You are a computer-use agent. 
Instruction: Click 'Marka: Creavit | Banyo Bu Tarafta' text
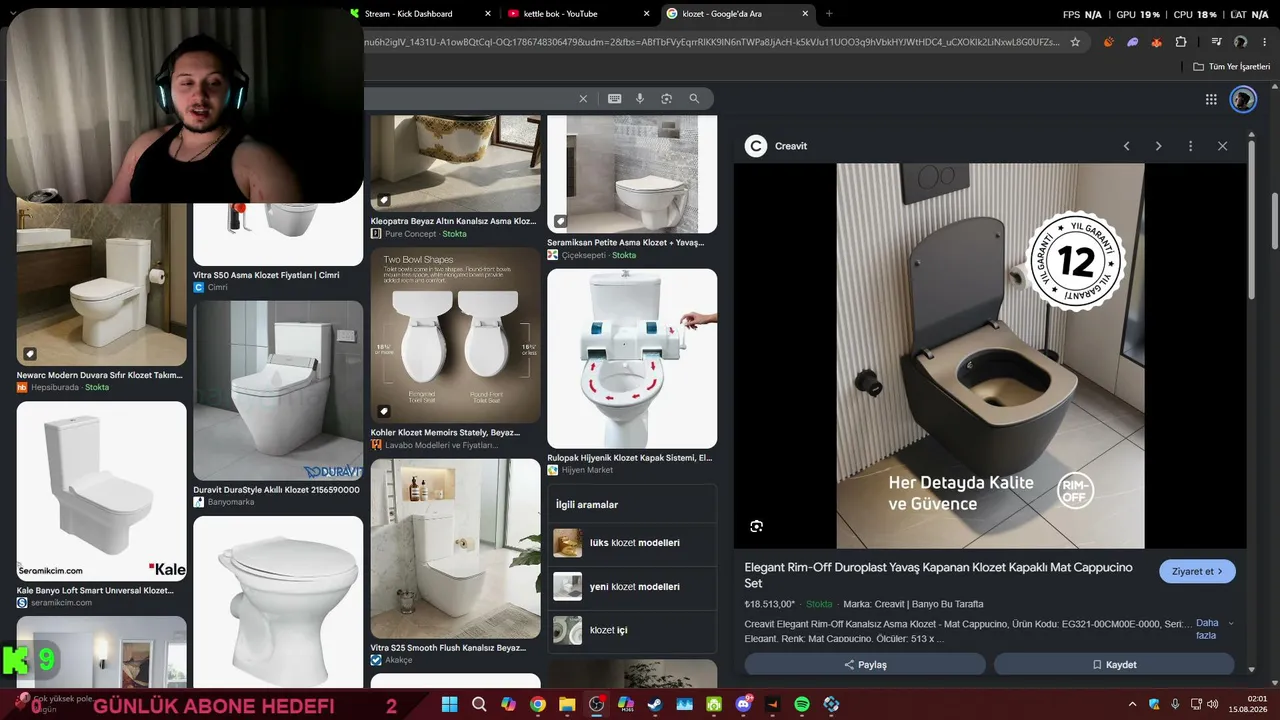tap(913, 604)
